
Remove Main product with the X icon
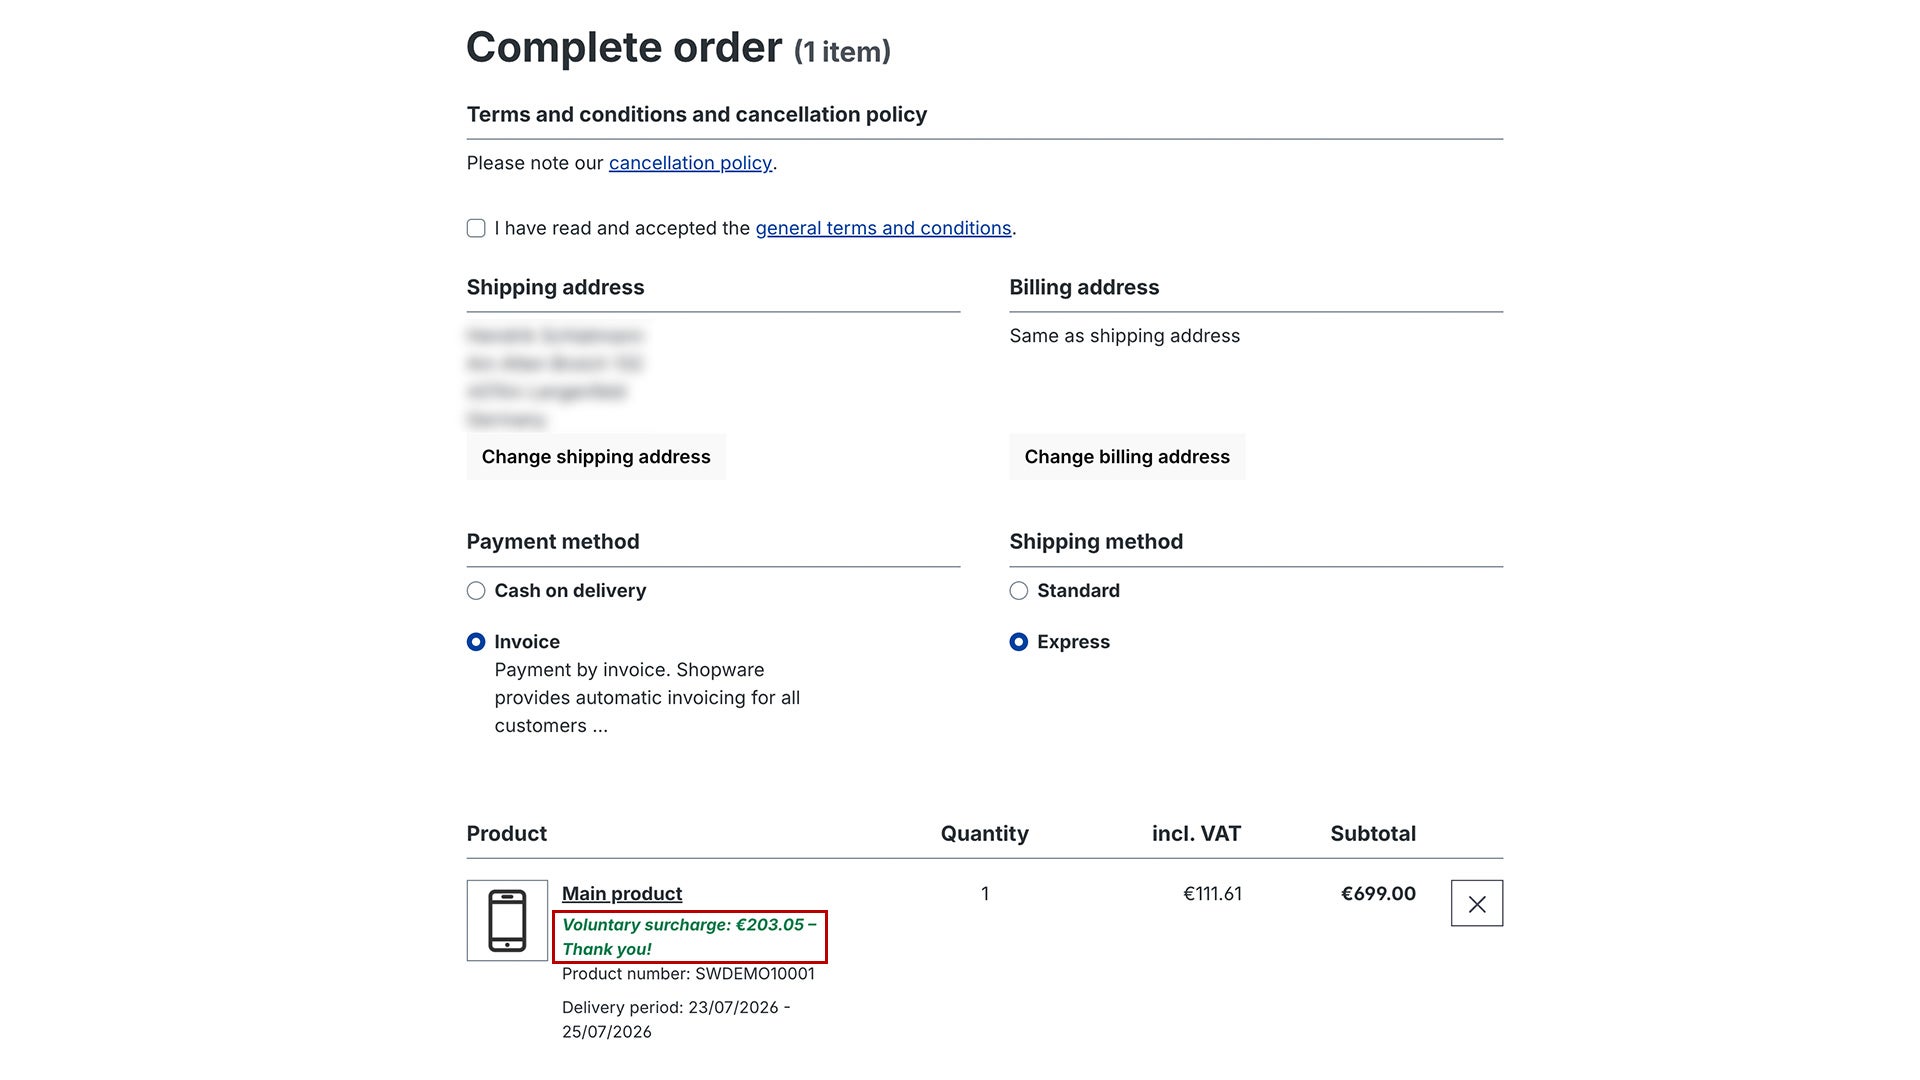click(x=1477, y=903)
